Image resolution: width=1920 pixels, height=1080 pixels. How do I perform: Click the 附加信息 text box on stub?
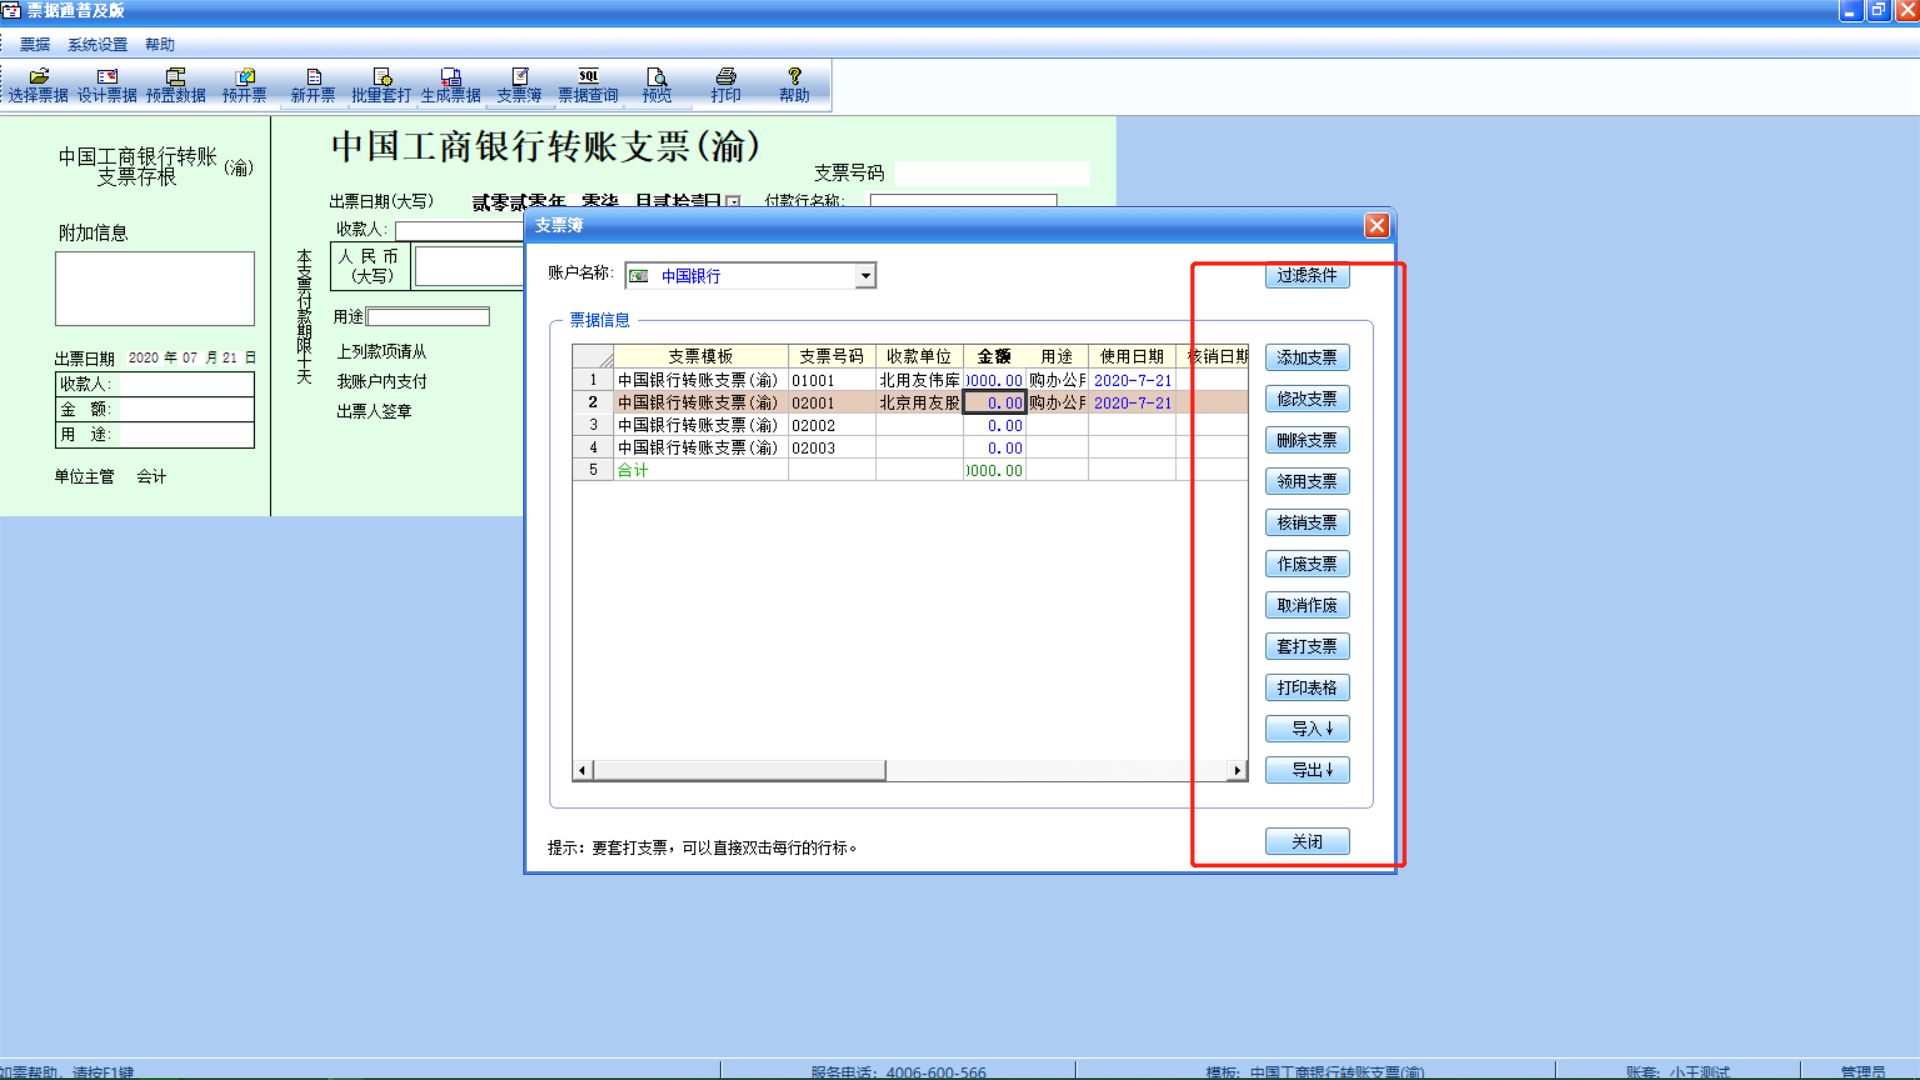(155, 289)
